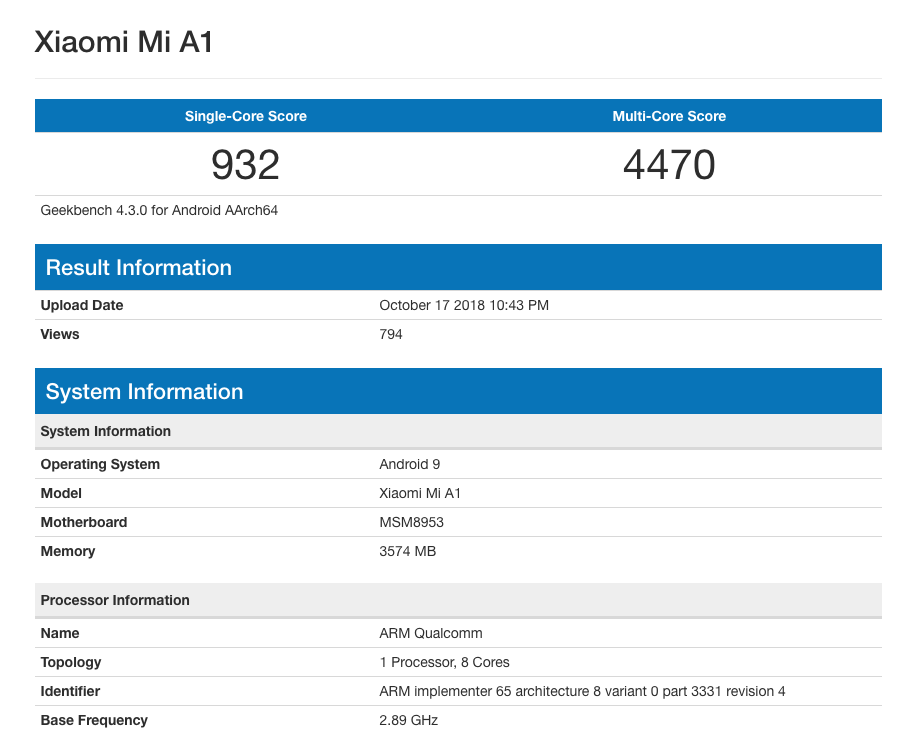Click the Views count 794
Screen dimensions: 912x745
(391, 334)
